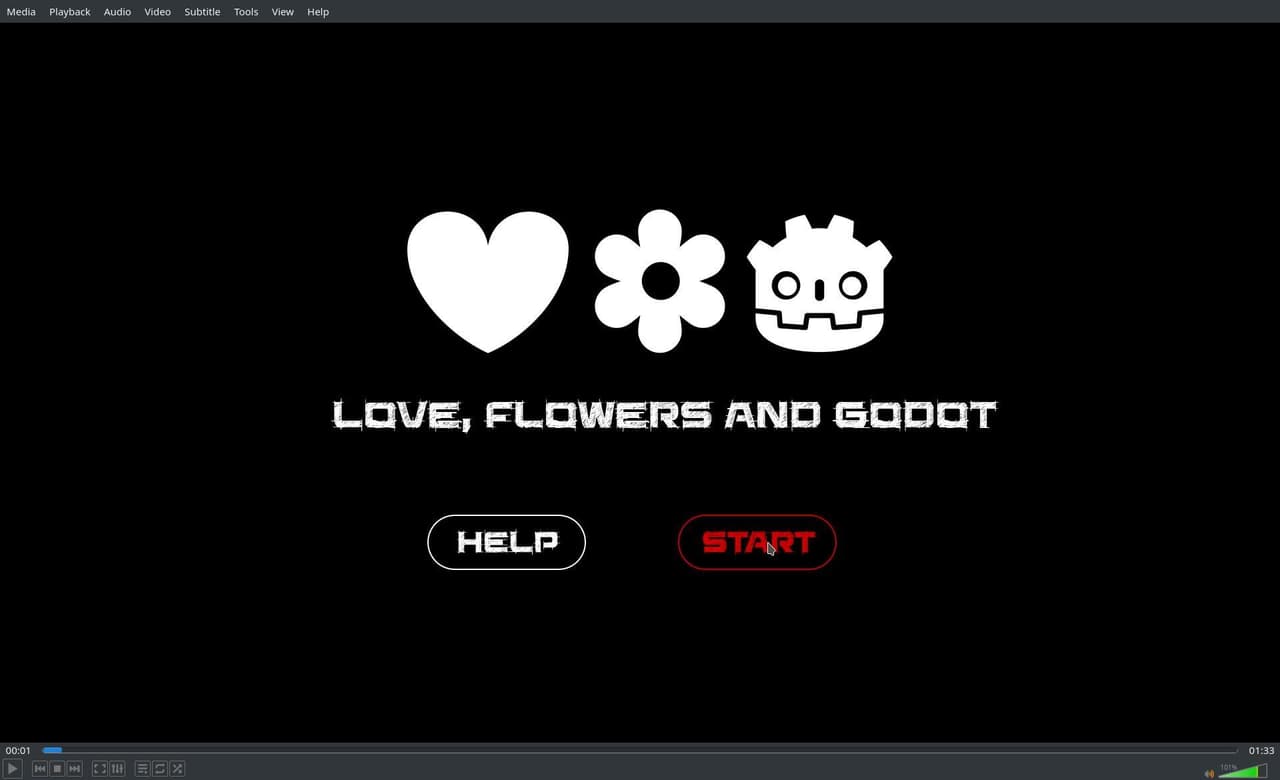Start playback with the Play button
The height and width of the screenshot is (780, 1280).
click(12, 769)
